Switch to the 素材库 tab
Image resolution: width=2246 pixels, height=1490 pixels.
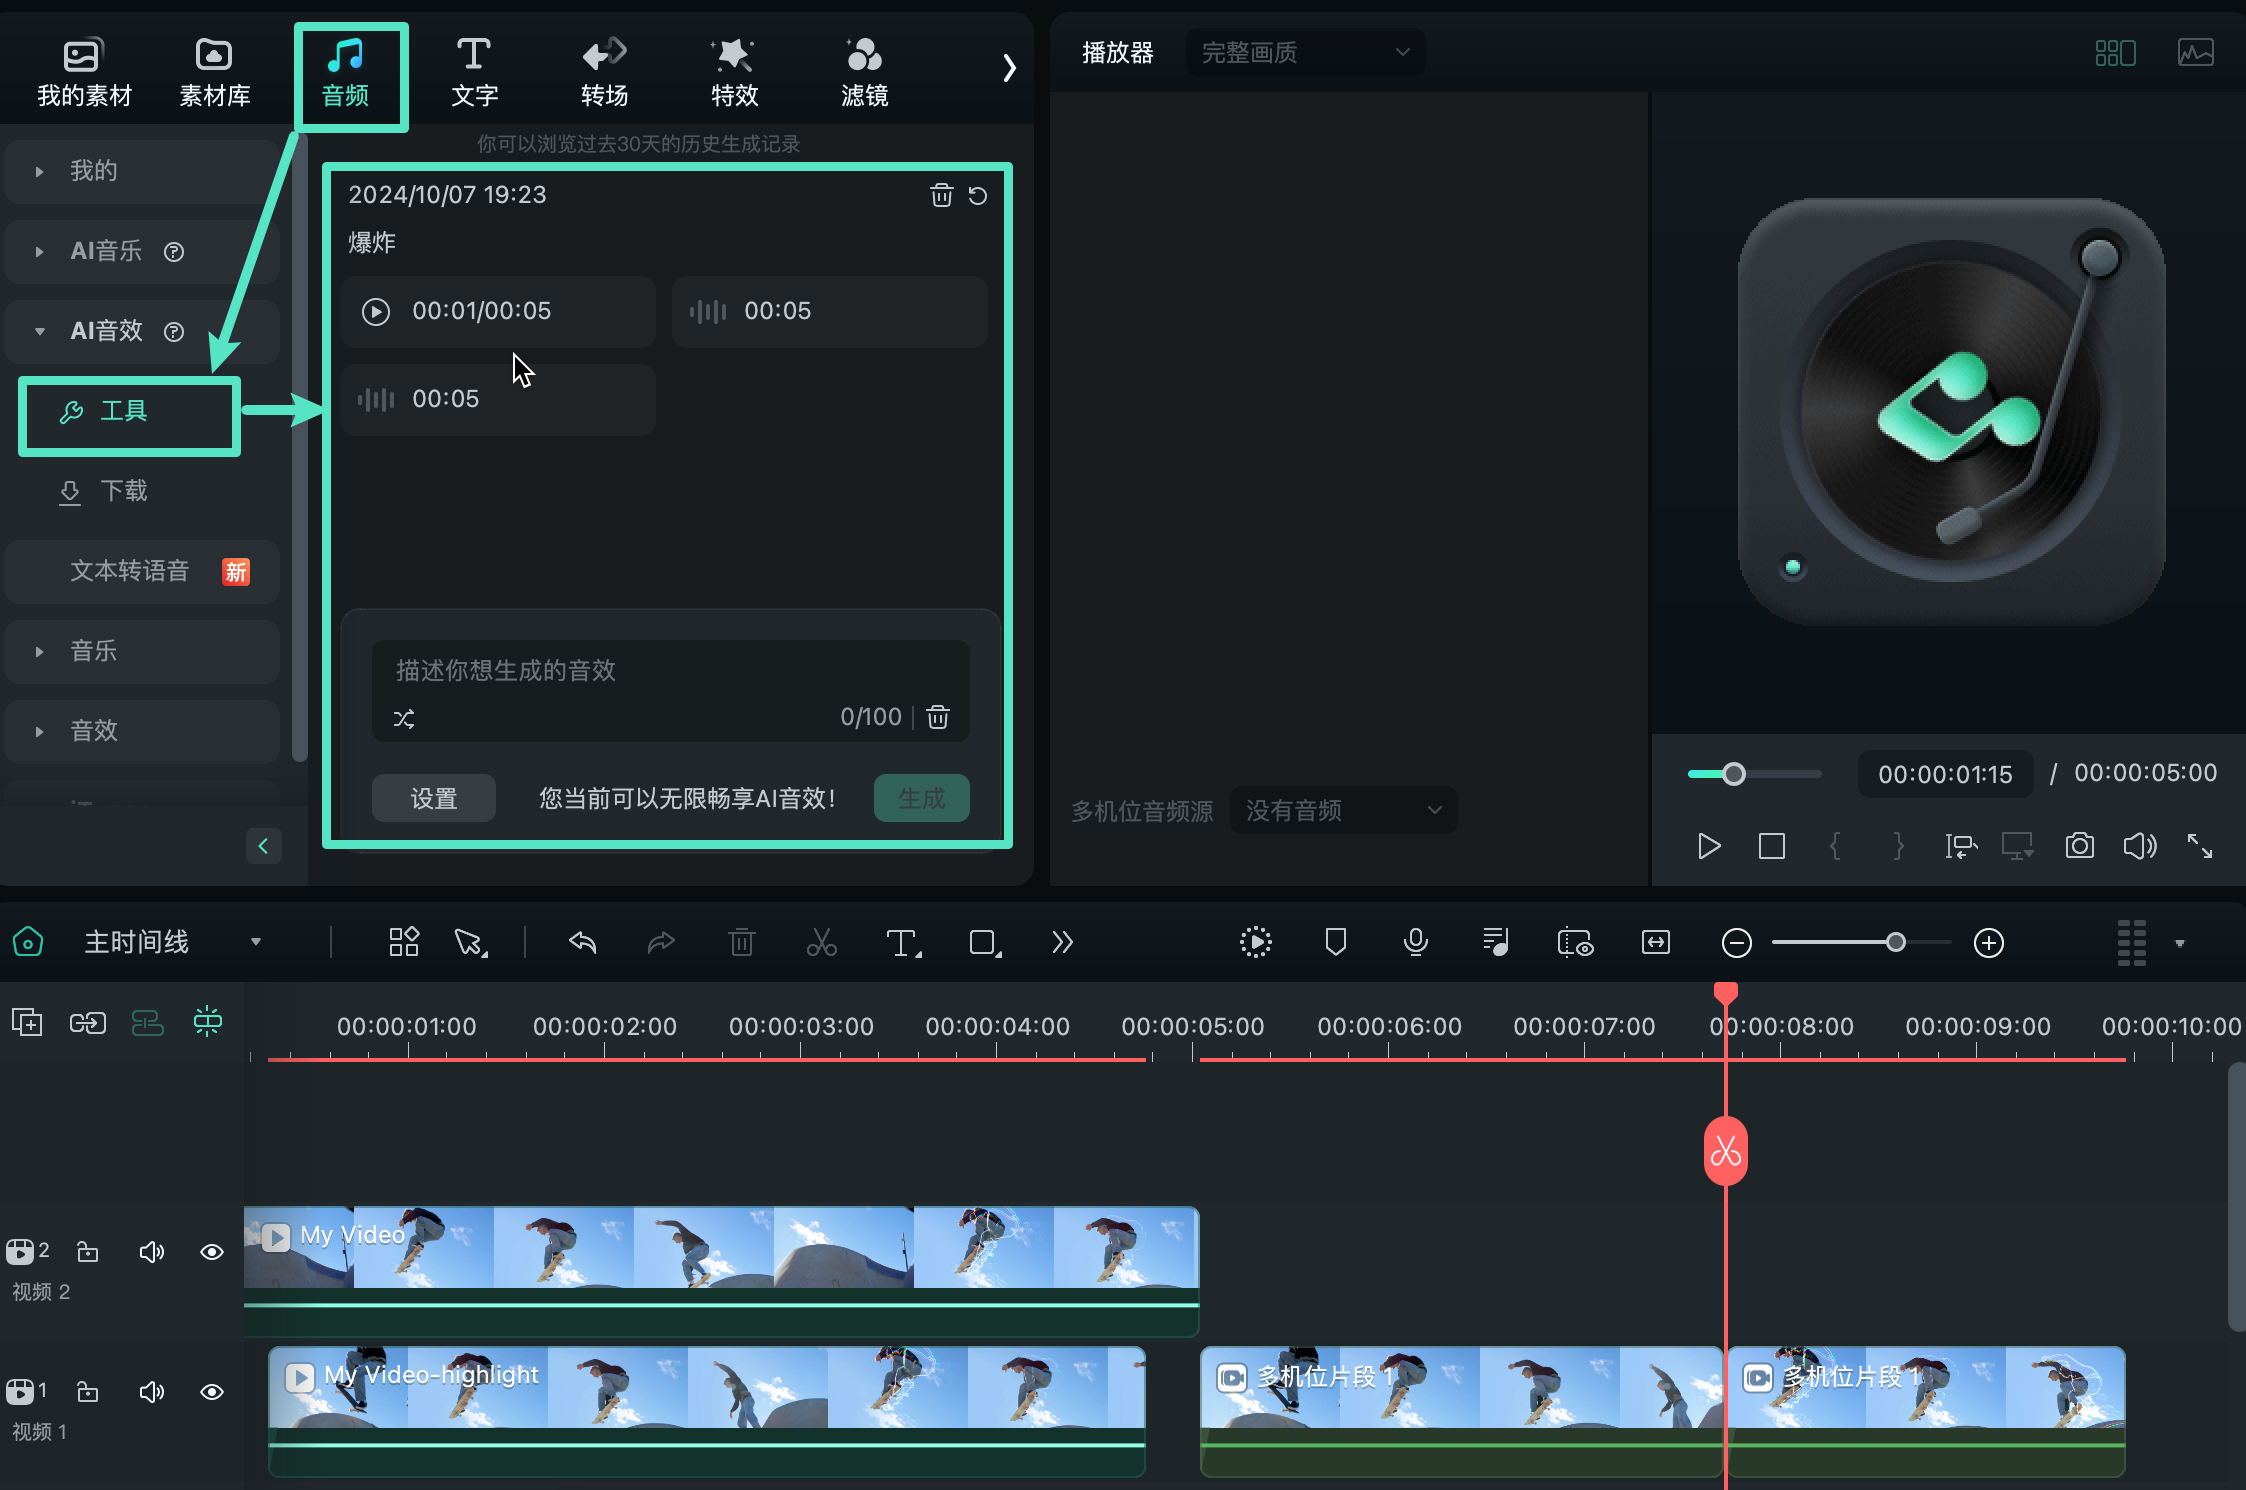click(213, 68)
